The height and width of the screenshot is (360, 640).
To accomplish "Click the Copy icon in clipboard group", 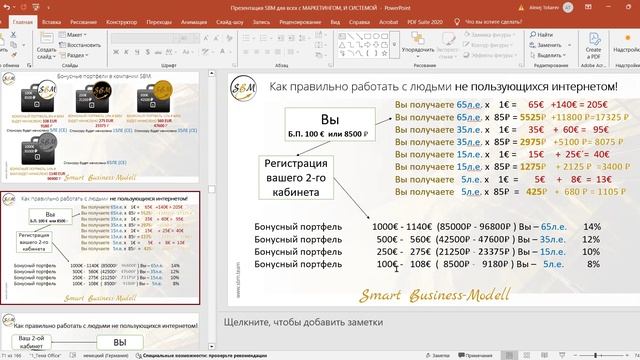I will pos(13,44).
